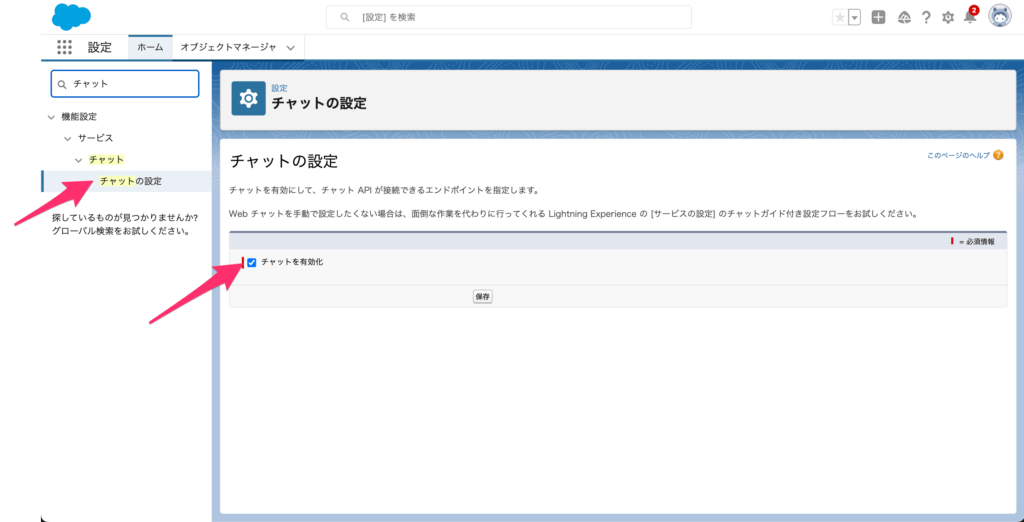This screenshot has width=1024, height=522.
Task: Open the このページのヘルプ link
Action: pos(958,155)
